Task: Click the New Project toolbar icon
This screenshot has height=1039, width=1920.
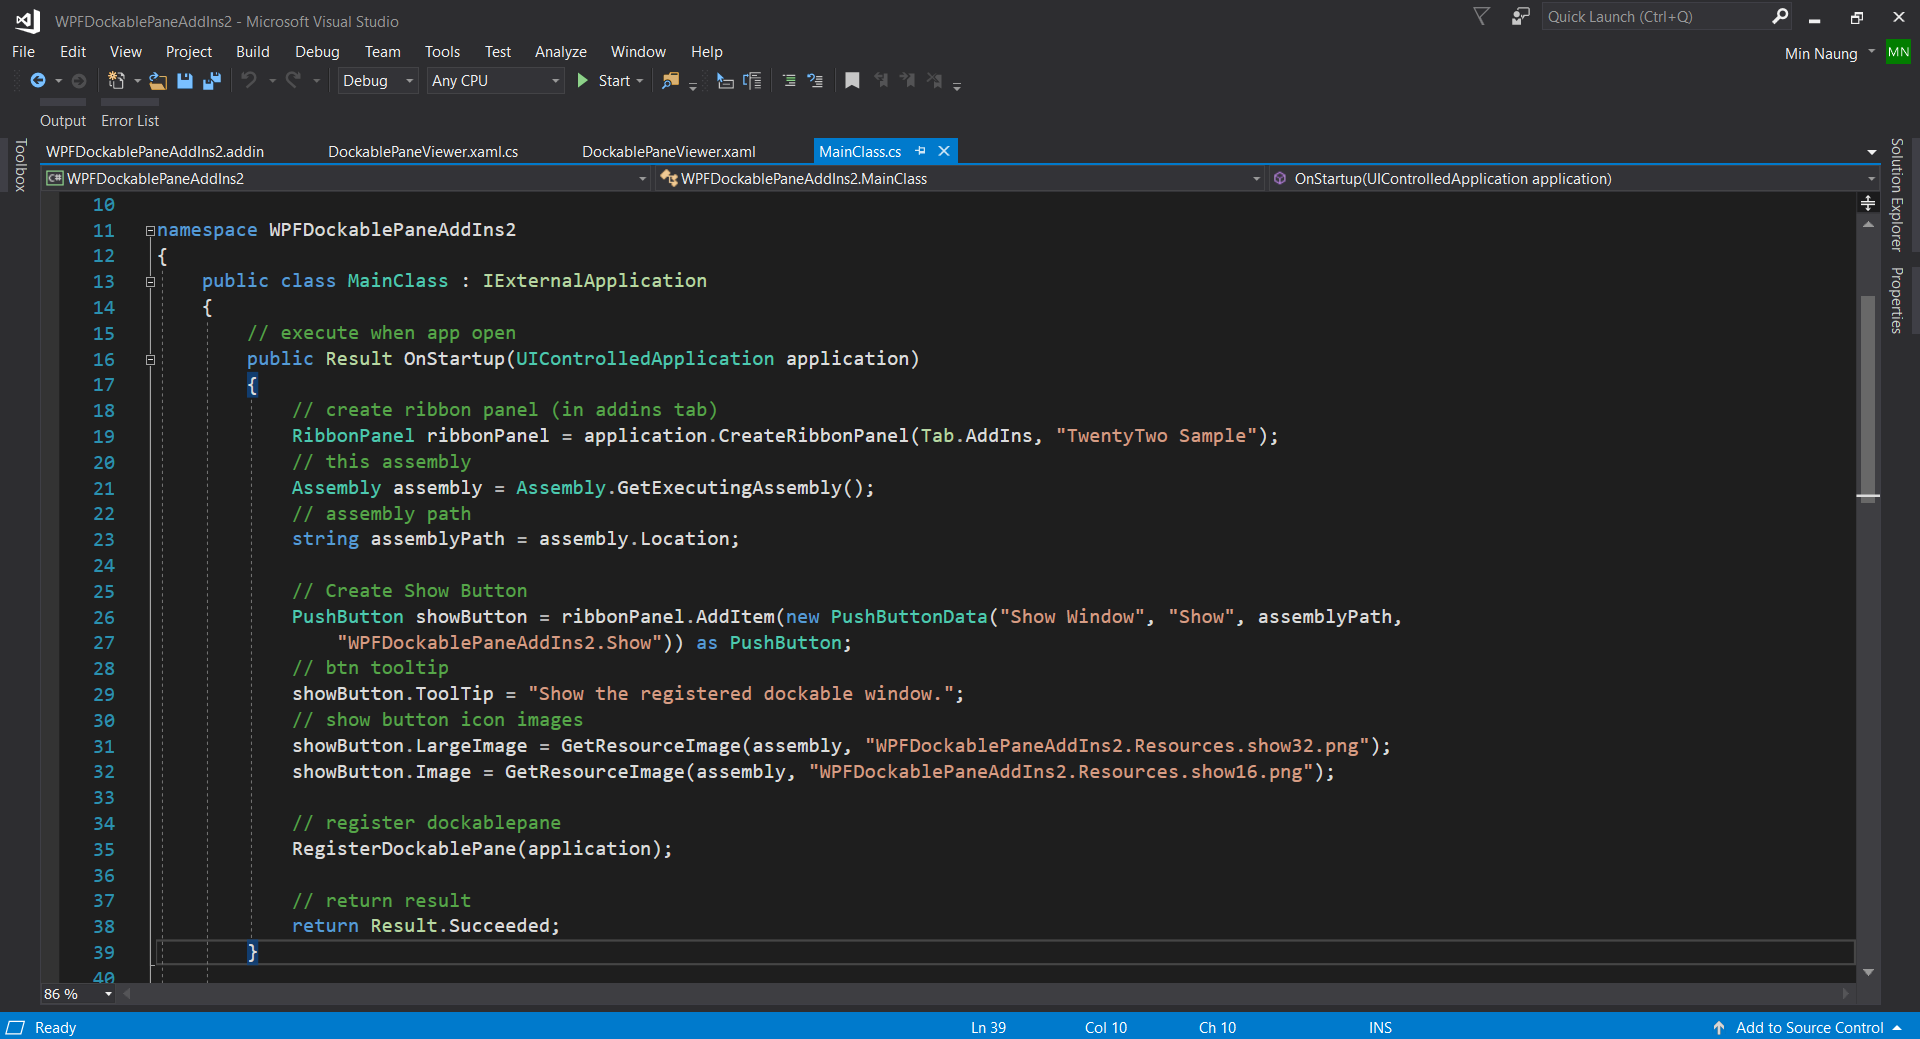Action: 115,81
